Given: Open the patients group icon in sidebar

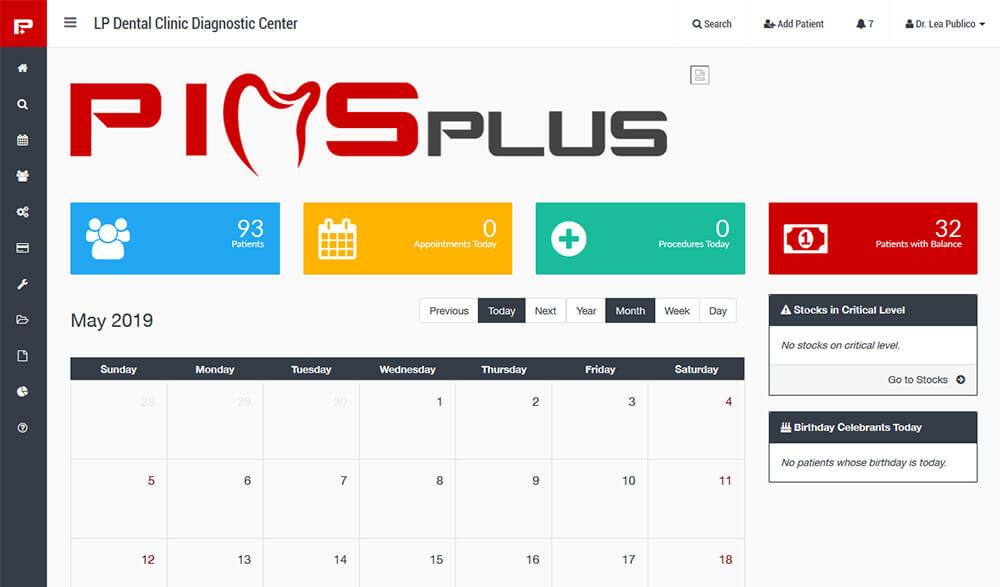Looking at the screenshot, I should click(22, 176).
